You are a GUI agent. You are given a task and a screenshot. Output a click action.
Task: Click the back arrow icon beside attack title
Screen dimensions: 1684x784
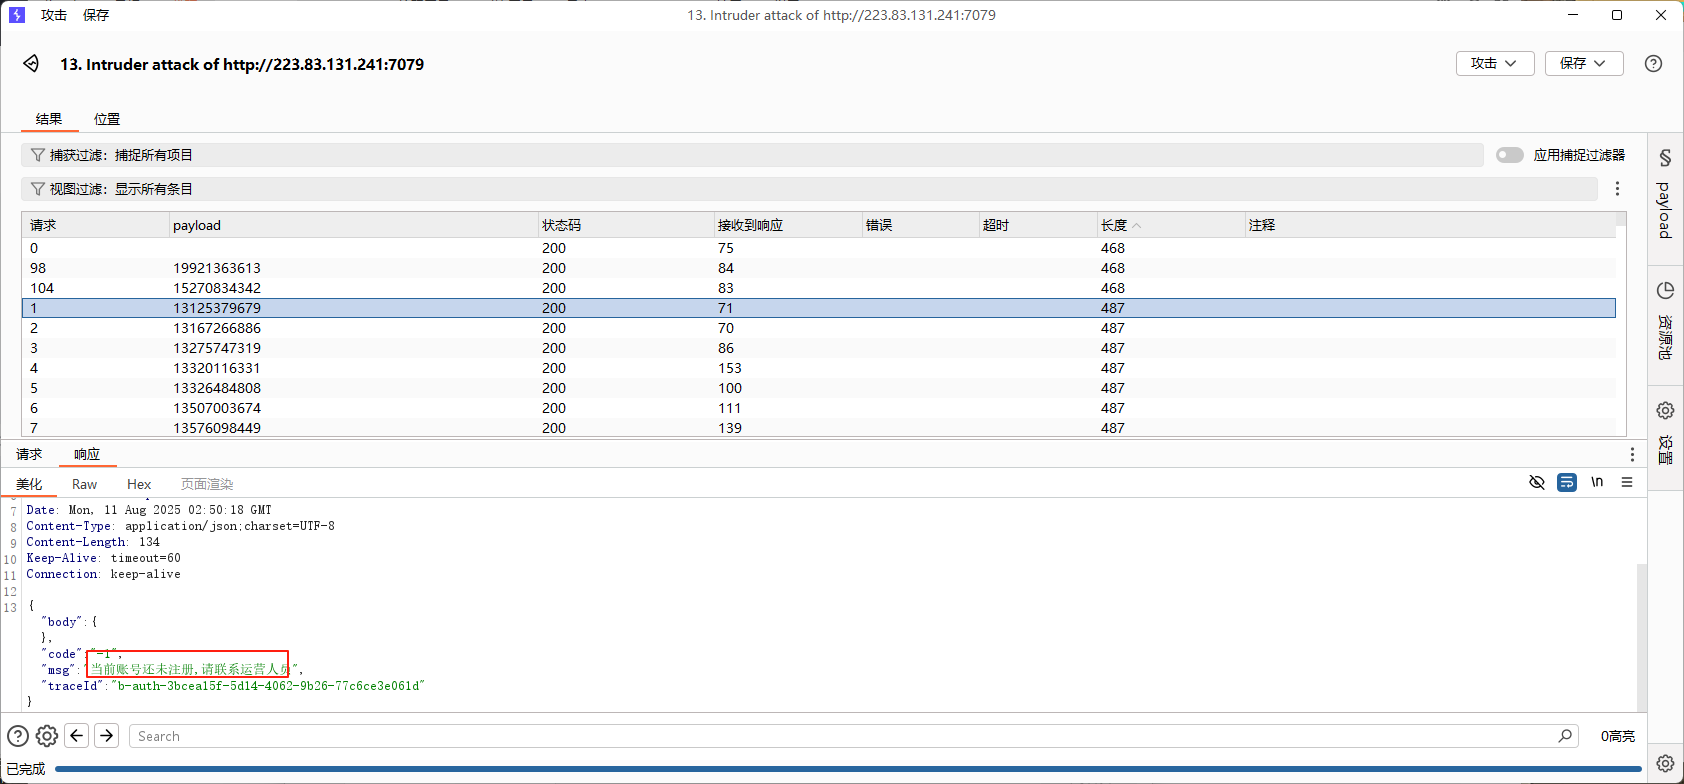coord(31,64)
